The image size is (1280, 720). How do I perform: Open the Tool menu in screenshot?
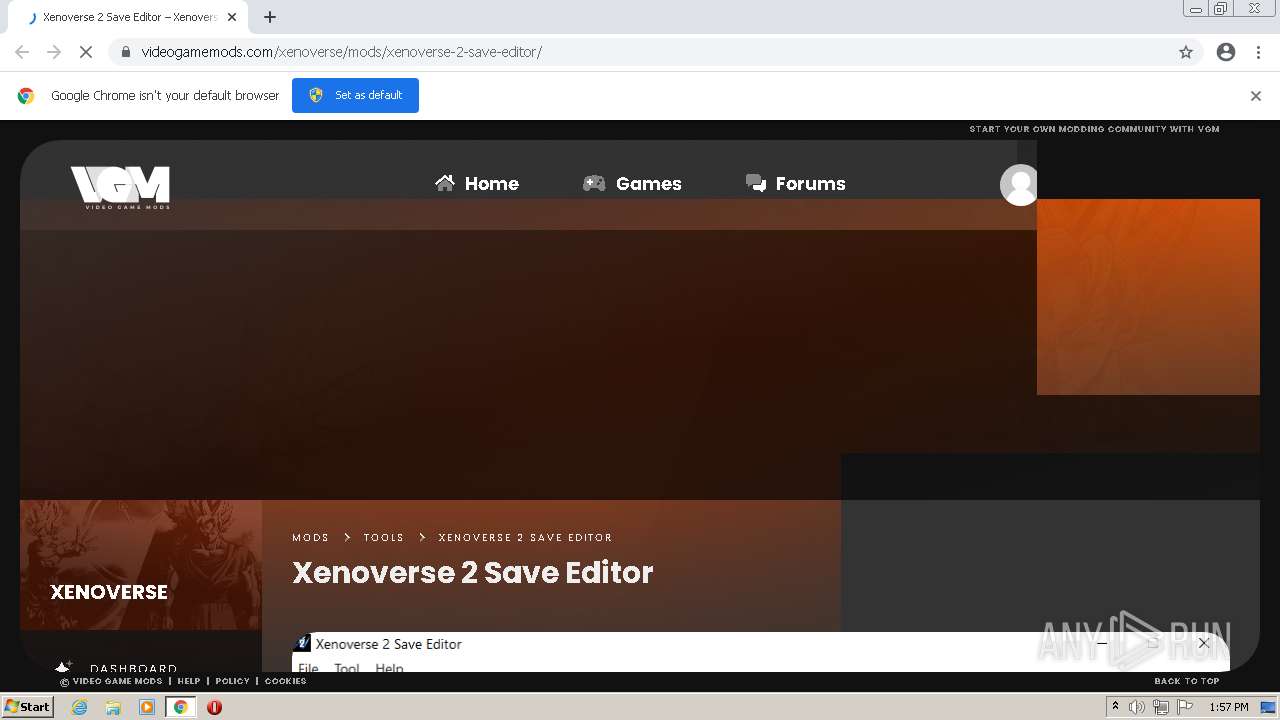click(x=346, y=667)
